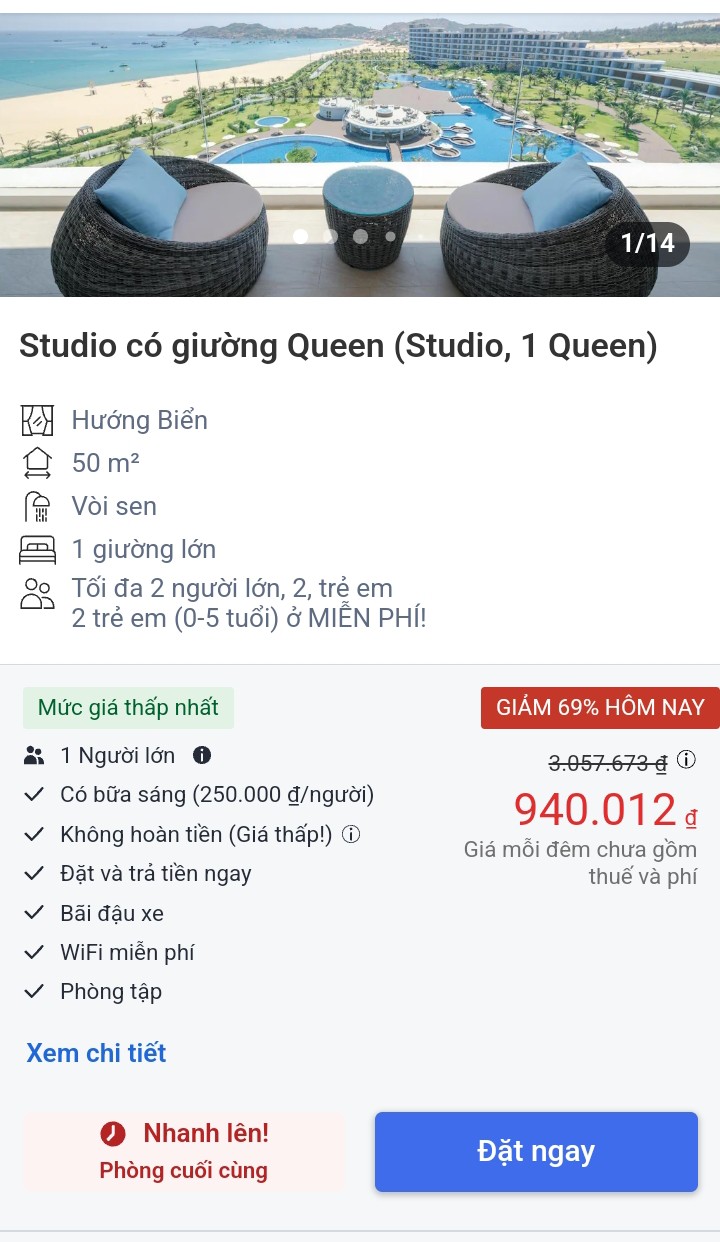Tap the 50 m² room size icon
720x1242 pixels.
(37, 463)
